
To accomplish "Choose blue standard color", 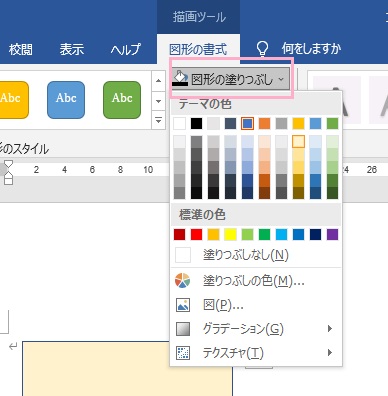I will [x=298, y=235].
